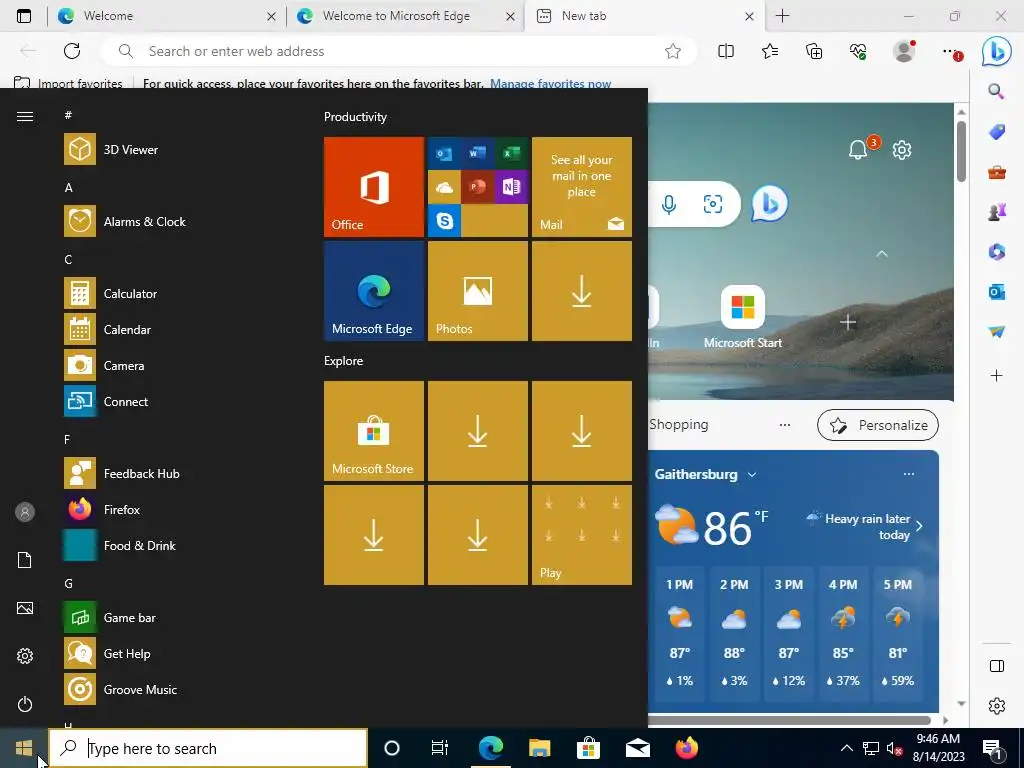The height and width of the screenshot is (768, 1024).
Task: Open Edge Settings and more menu
Action: click(x=952, y=51)
